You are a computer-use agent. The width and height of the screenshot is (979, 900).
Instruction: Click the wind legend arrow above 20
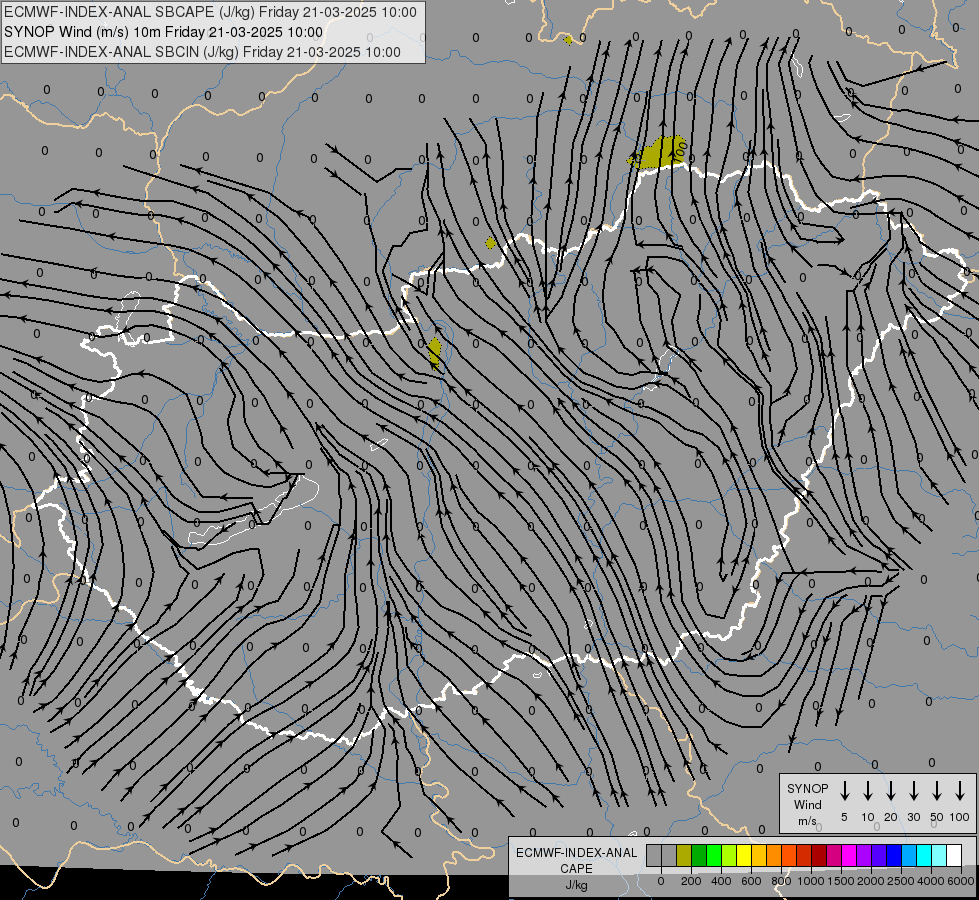[x=891, y=791]
